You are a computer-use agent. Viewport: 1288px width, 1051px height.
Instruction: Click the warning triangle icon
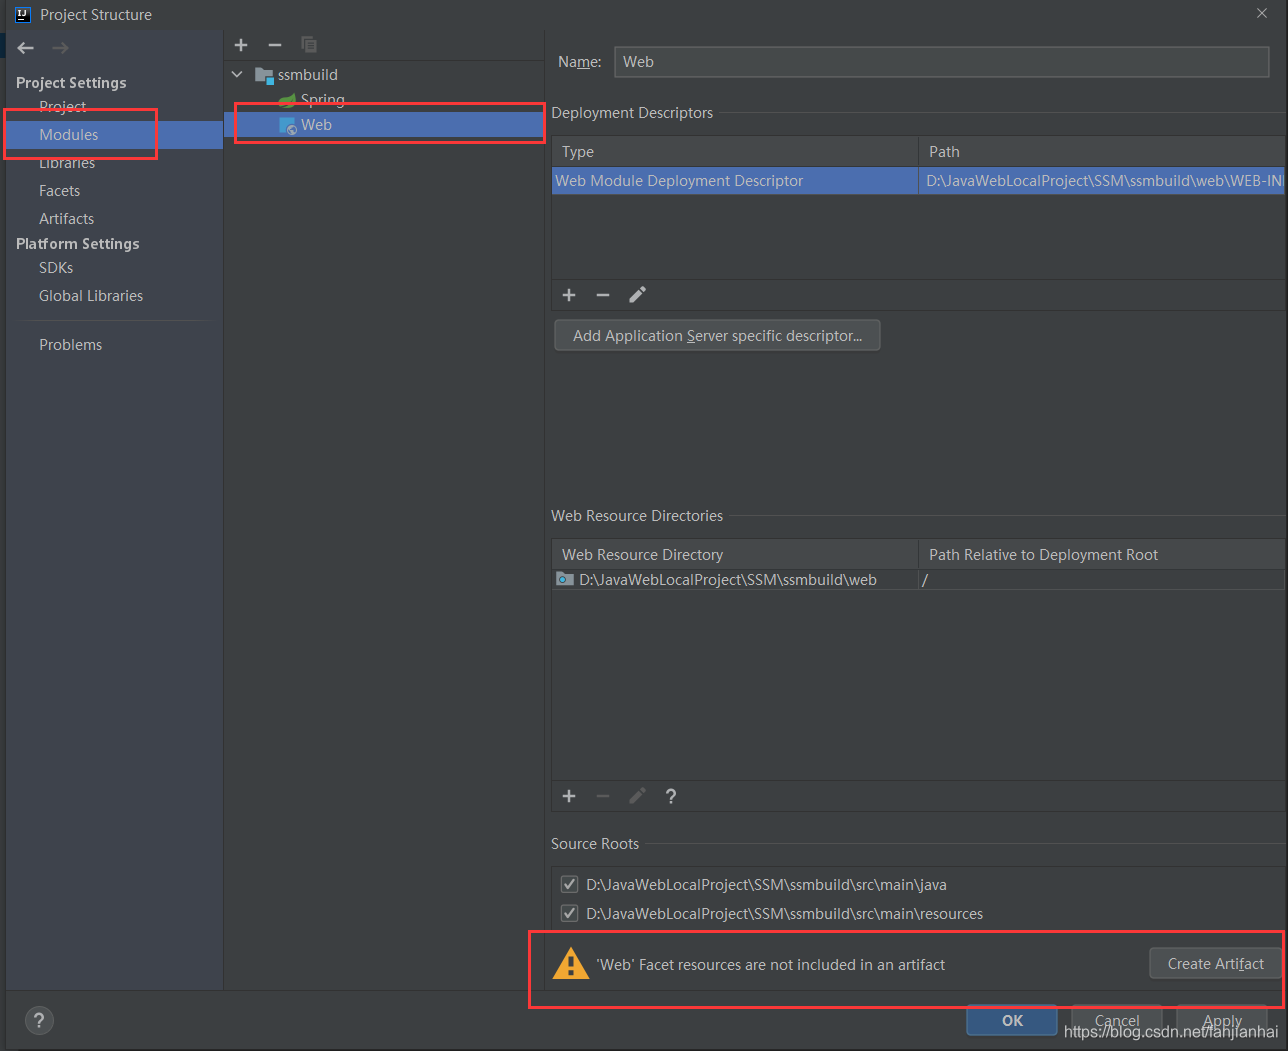pyautogui.click(x=571, y=964)
